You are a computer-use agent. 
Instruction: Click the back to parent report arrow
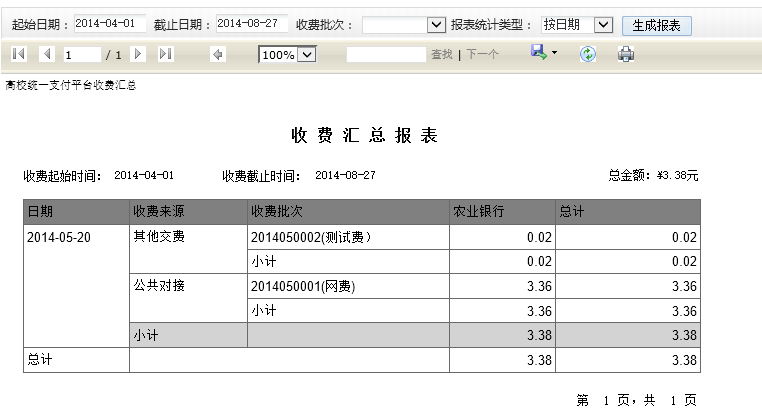point(217,54)
